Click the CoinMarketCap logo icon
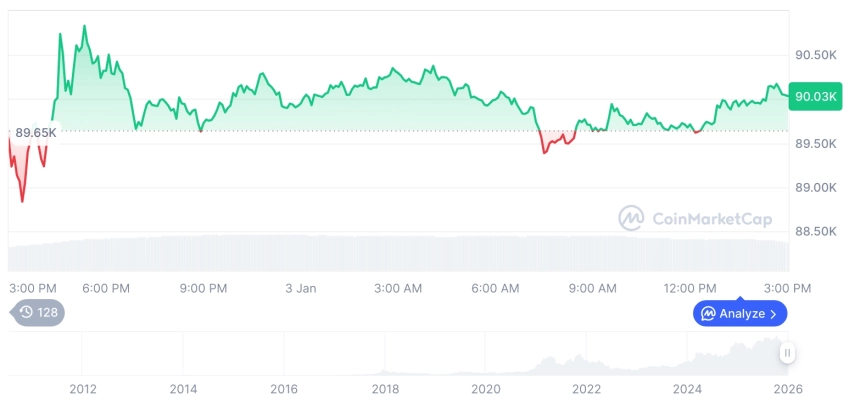 (631, 217)
